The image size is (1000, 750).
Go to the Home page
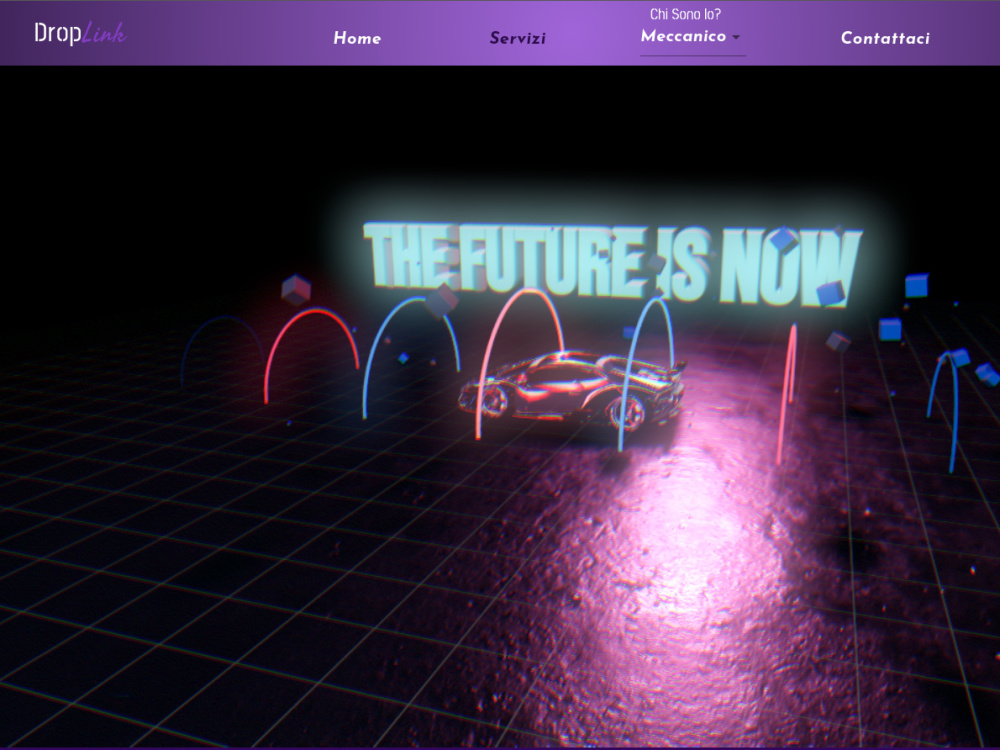(x=357, y=38)
